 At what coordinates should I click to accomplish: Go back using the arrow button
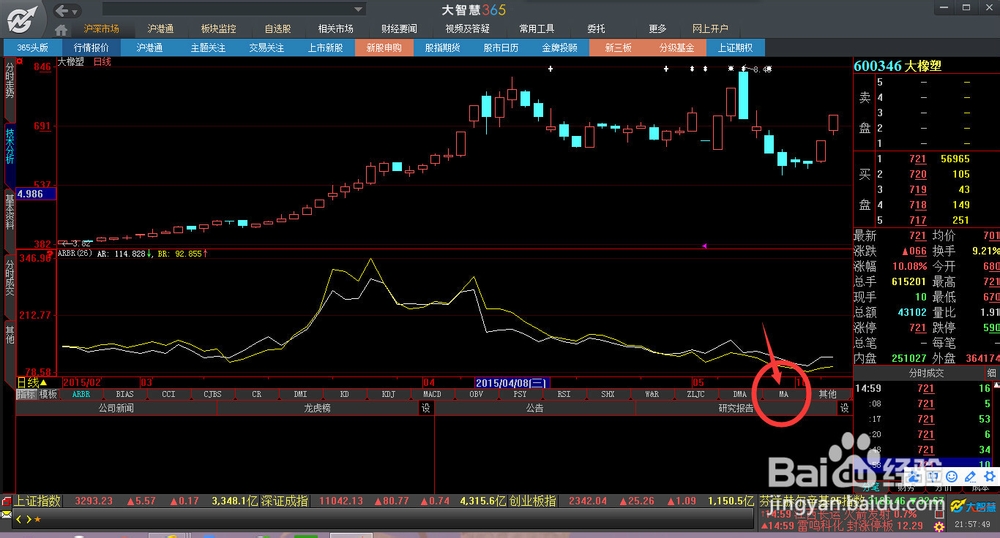[62, 11]
